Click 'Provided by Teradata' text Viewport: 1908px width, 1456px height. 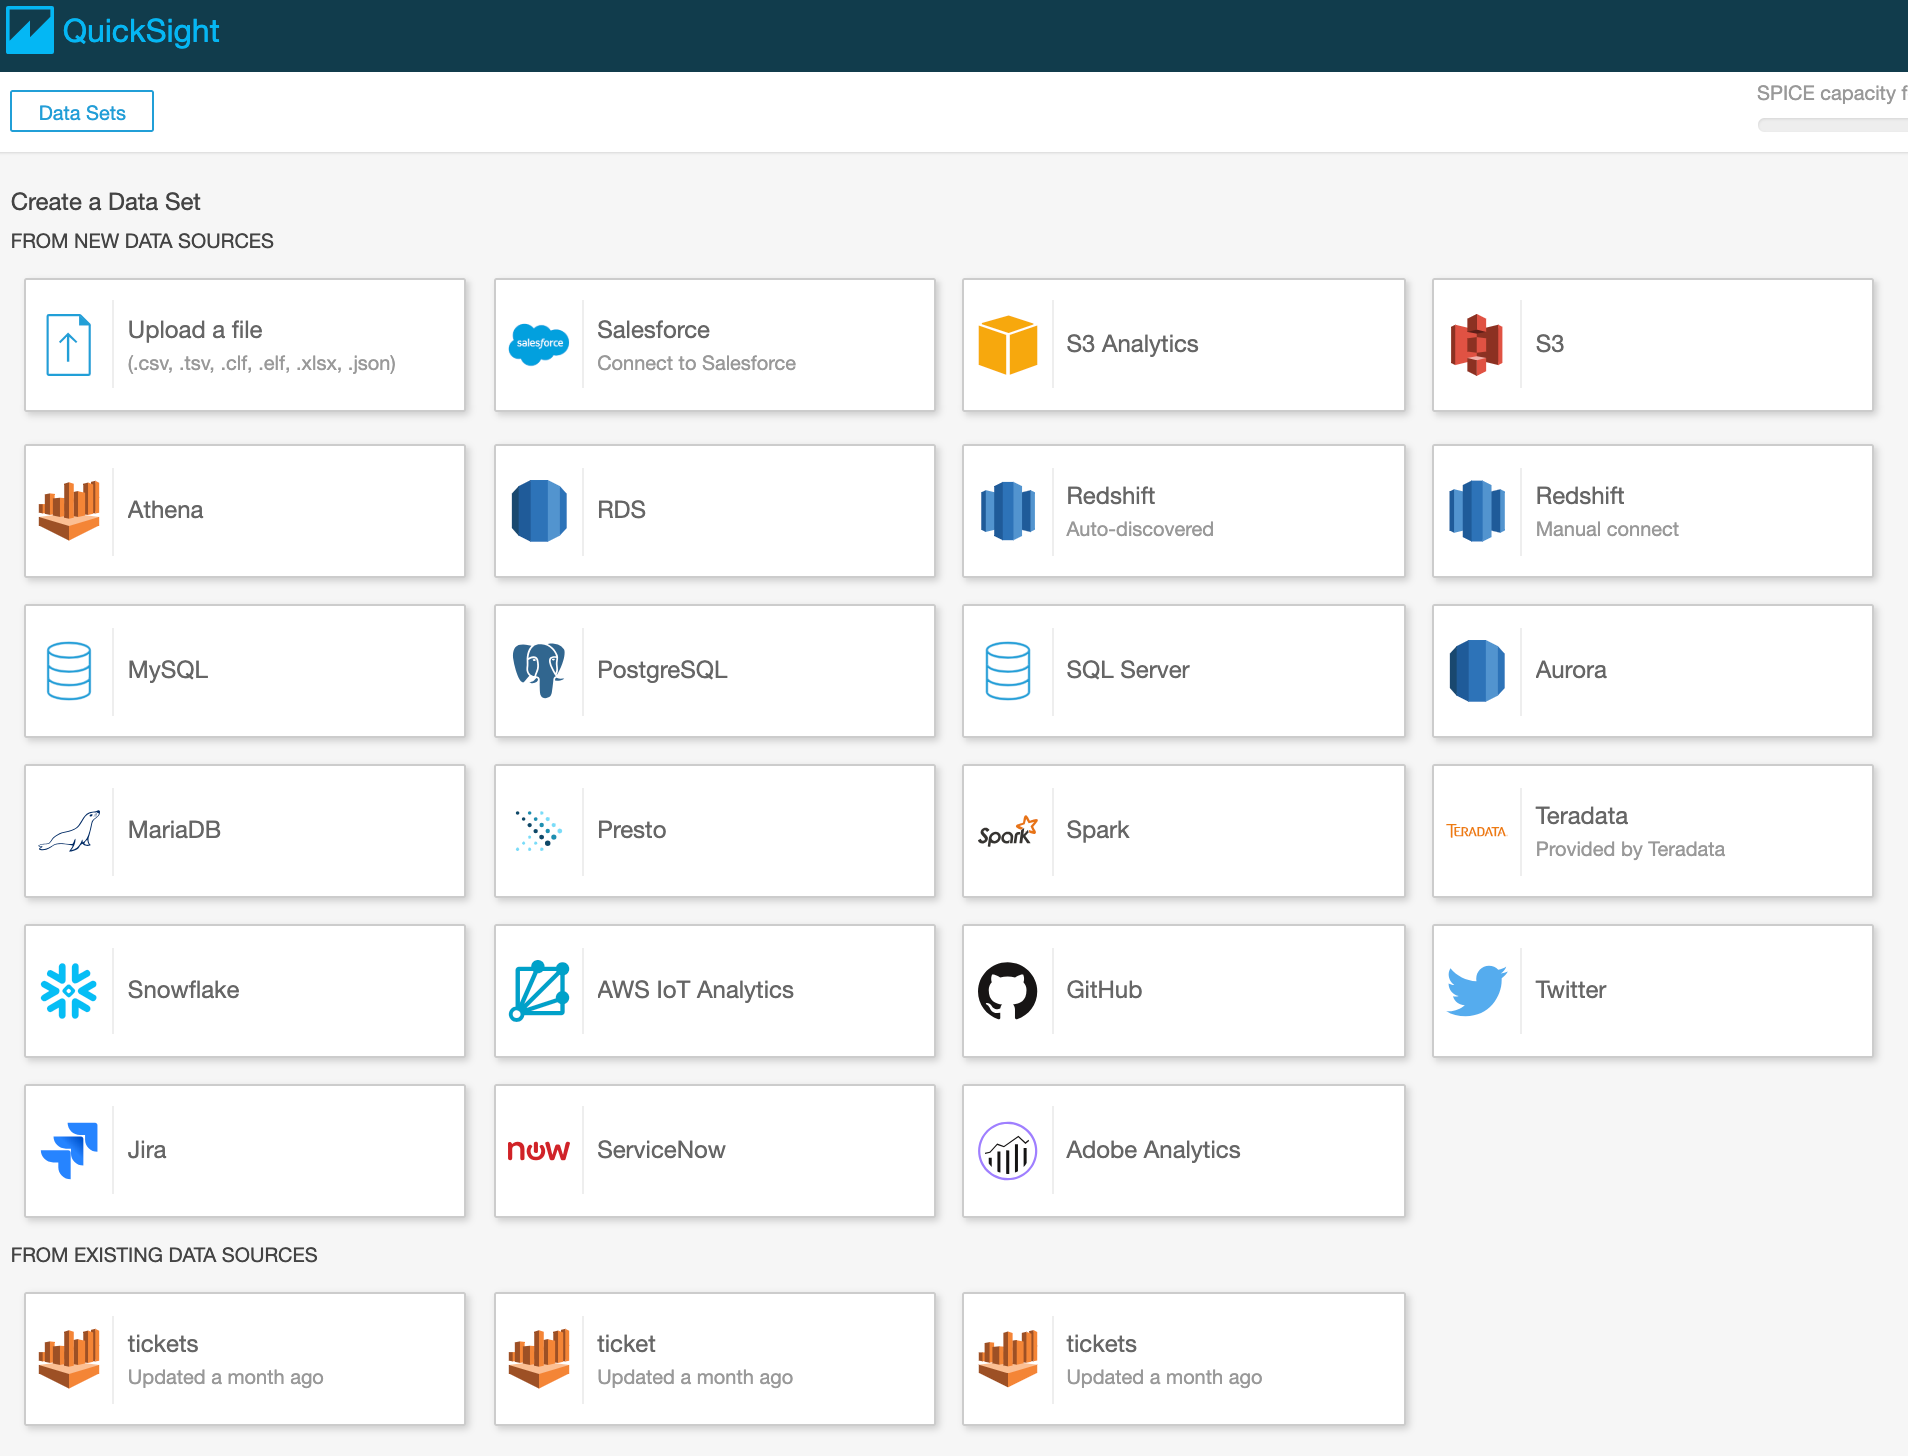pos(1630,849)
